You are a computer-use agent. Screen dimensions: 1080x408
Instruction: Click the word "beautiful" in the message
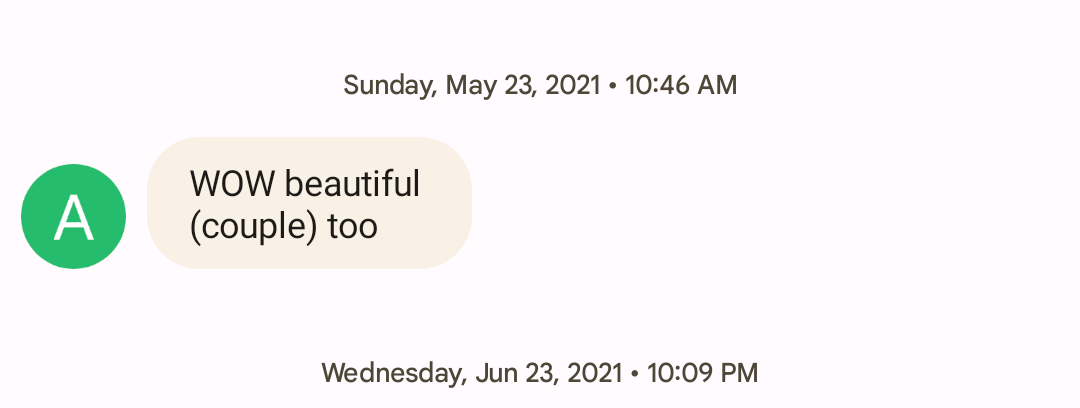click(351, 184)
